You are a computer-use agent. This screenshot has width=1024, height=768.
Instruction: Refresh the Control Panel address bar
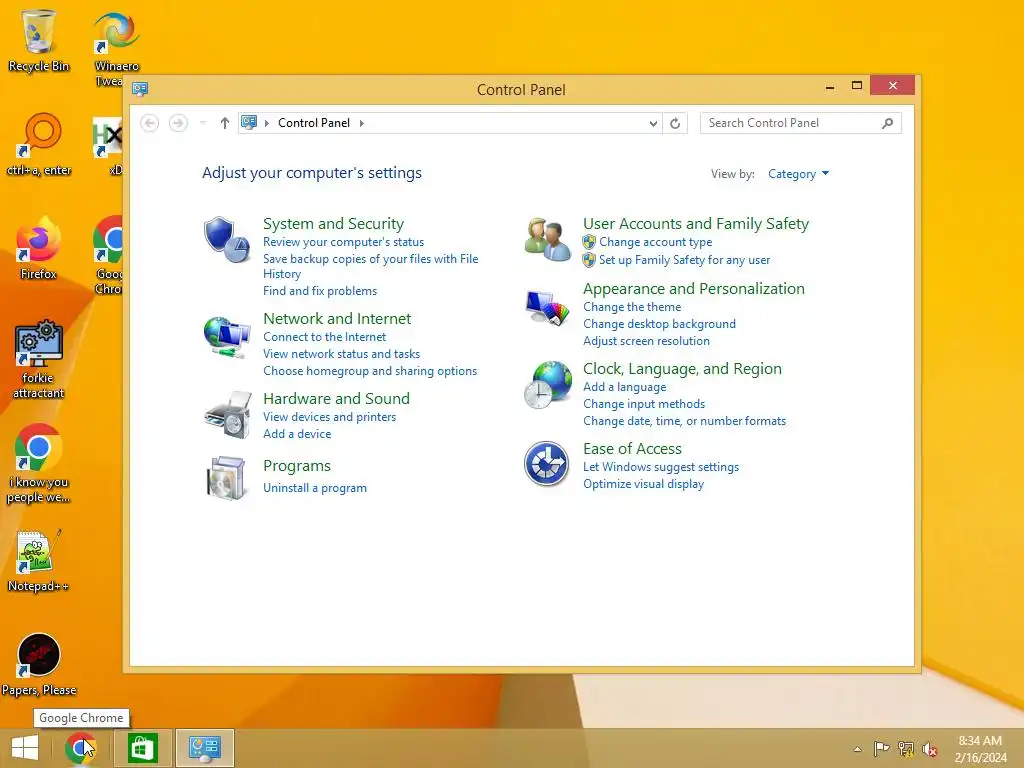[x=675, y=123]
